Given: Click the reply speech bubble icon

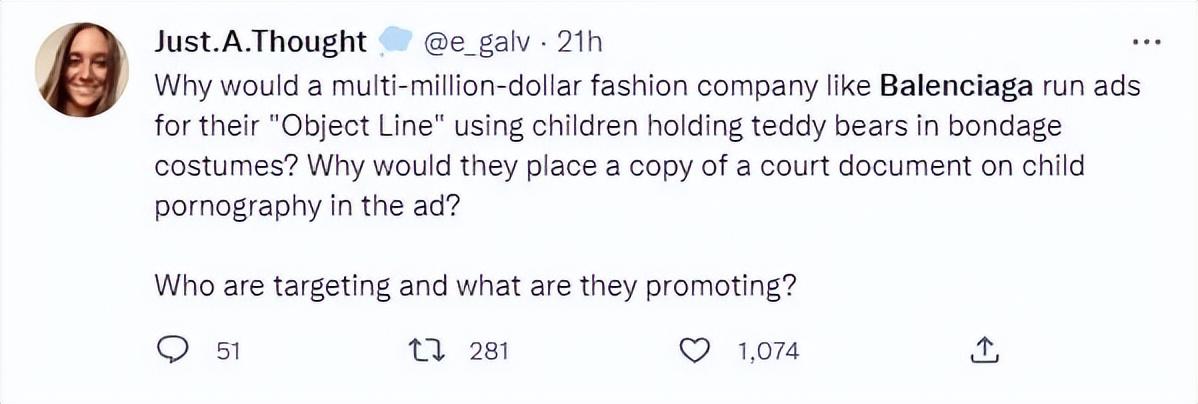Looking at the screenshot, I should pos(175,350).
